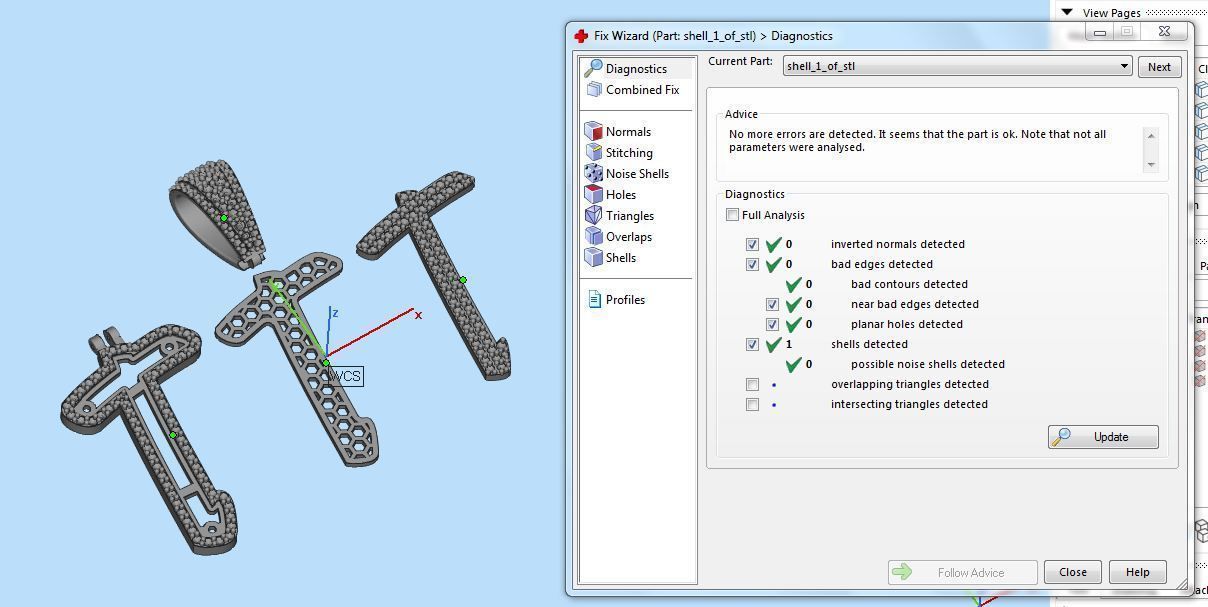Click the Advice text scroll down arrow

[x=1150, y=164]
